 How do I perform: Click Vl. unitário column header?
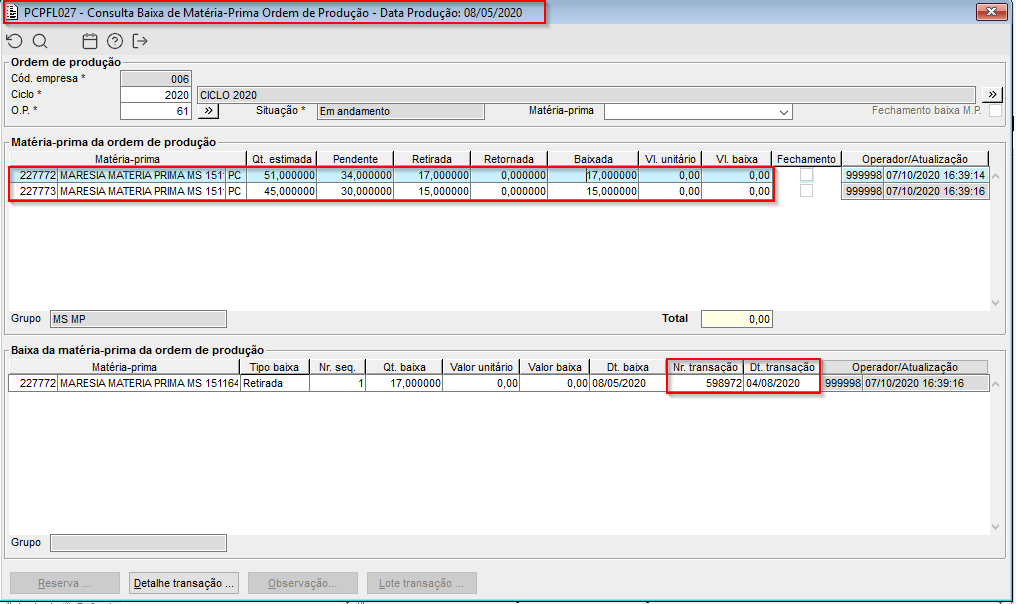pos(670,159)
